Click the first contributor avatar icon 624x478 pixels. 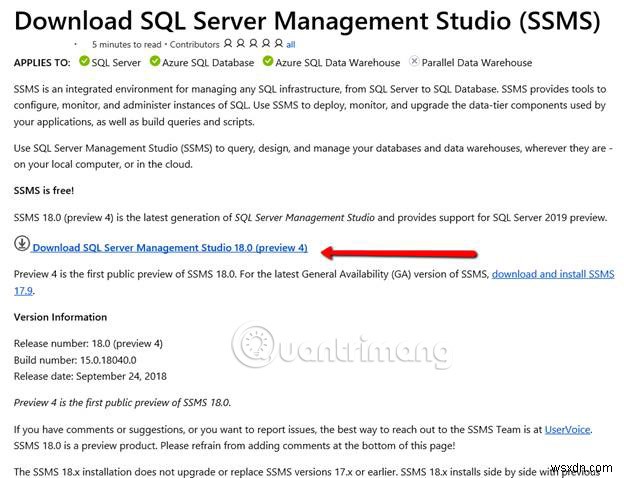(228, 43)
